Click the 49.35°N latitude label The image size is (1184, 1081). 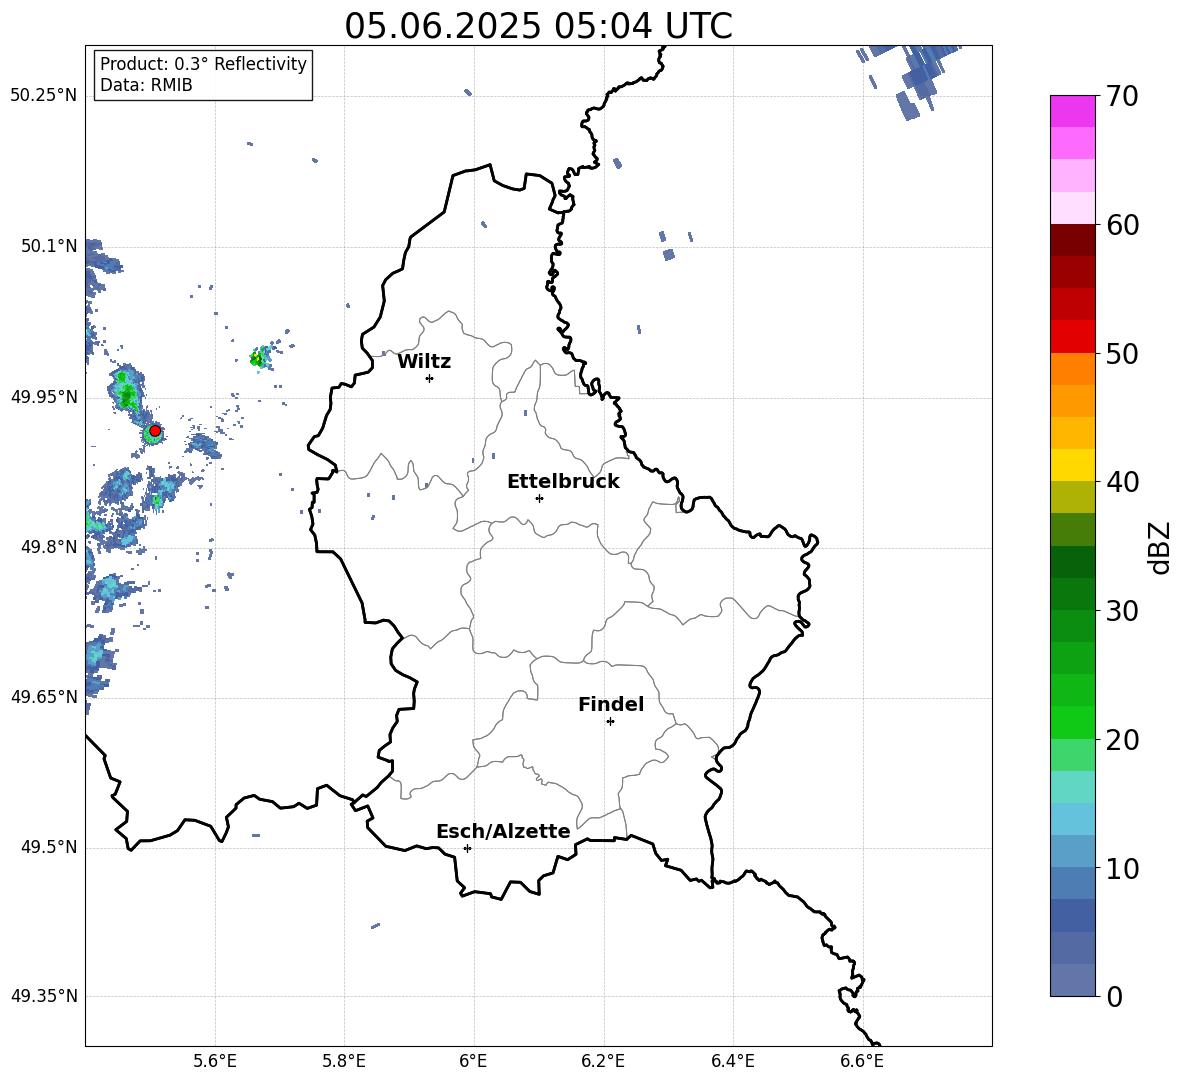(x=44, y=996)
